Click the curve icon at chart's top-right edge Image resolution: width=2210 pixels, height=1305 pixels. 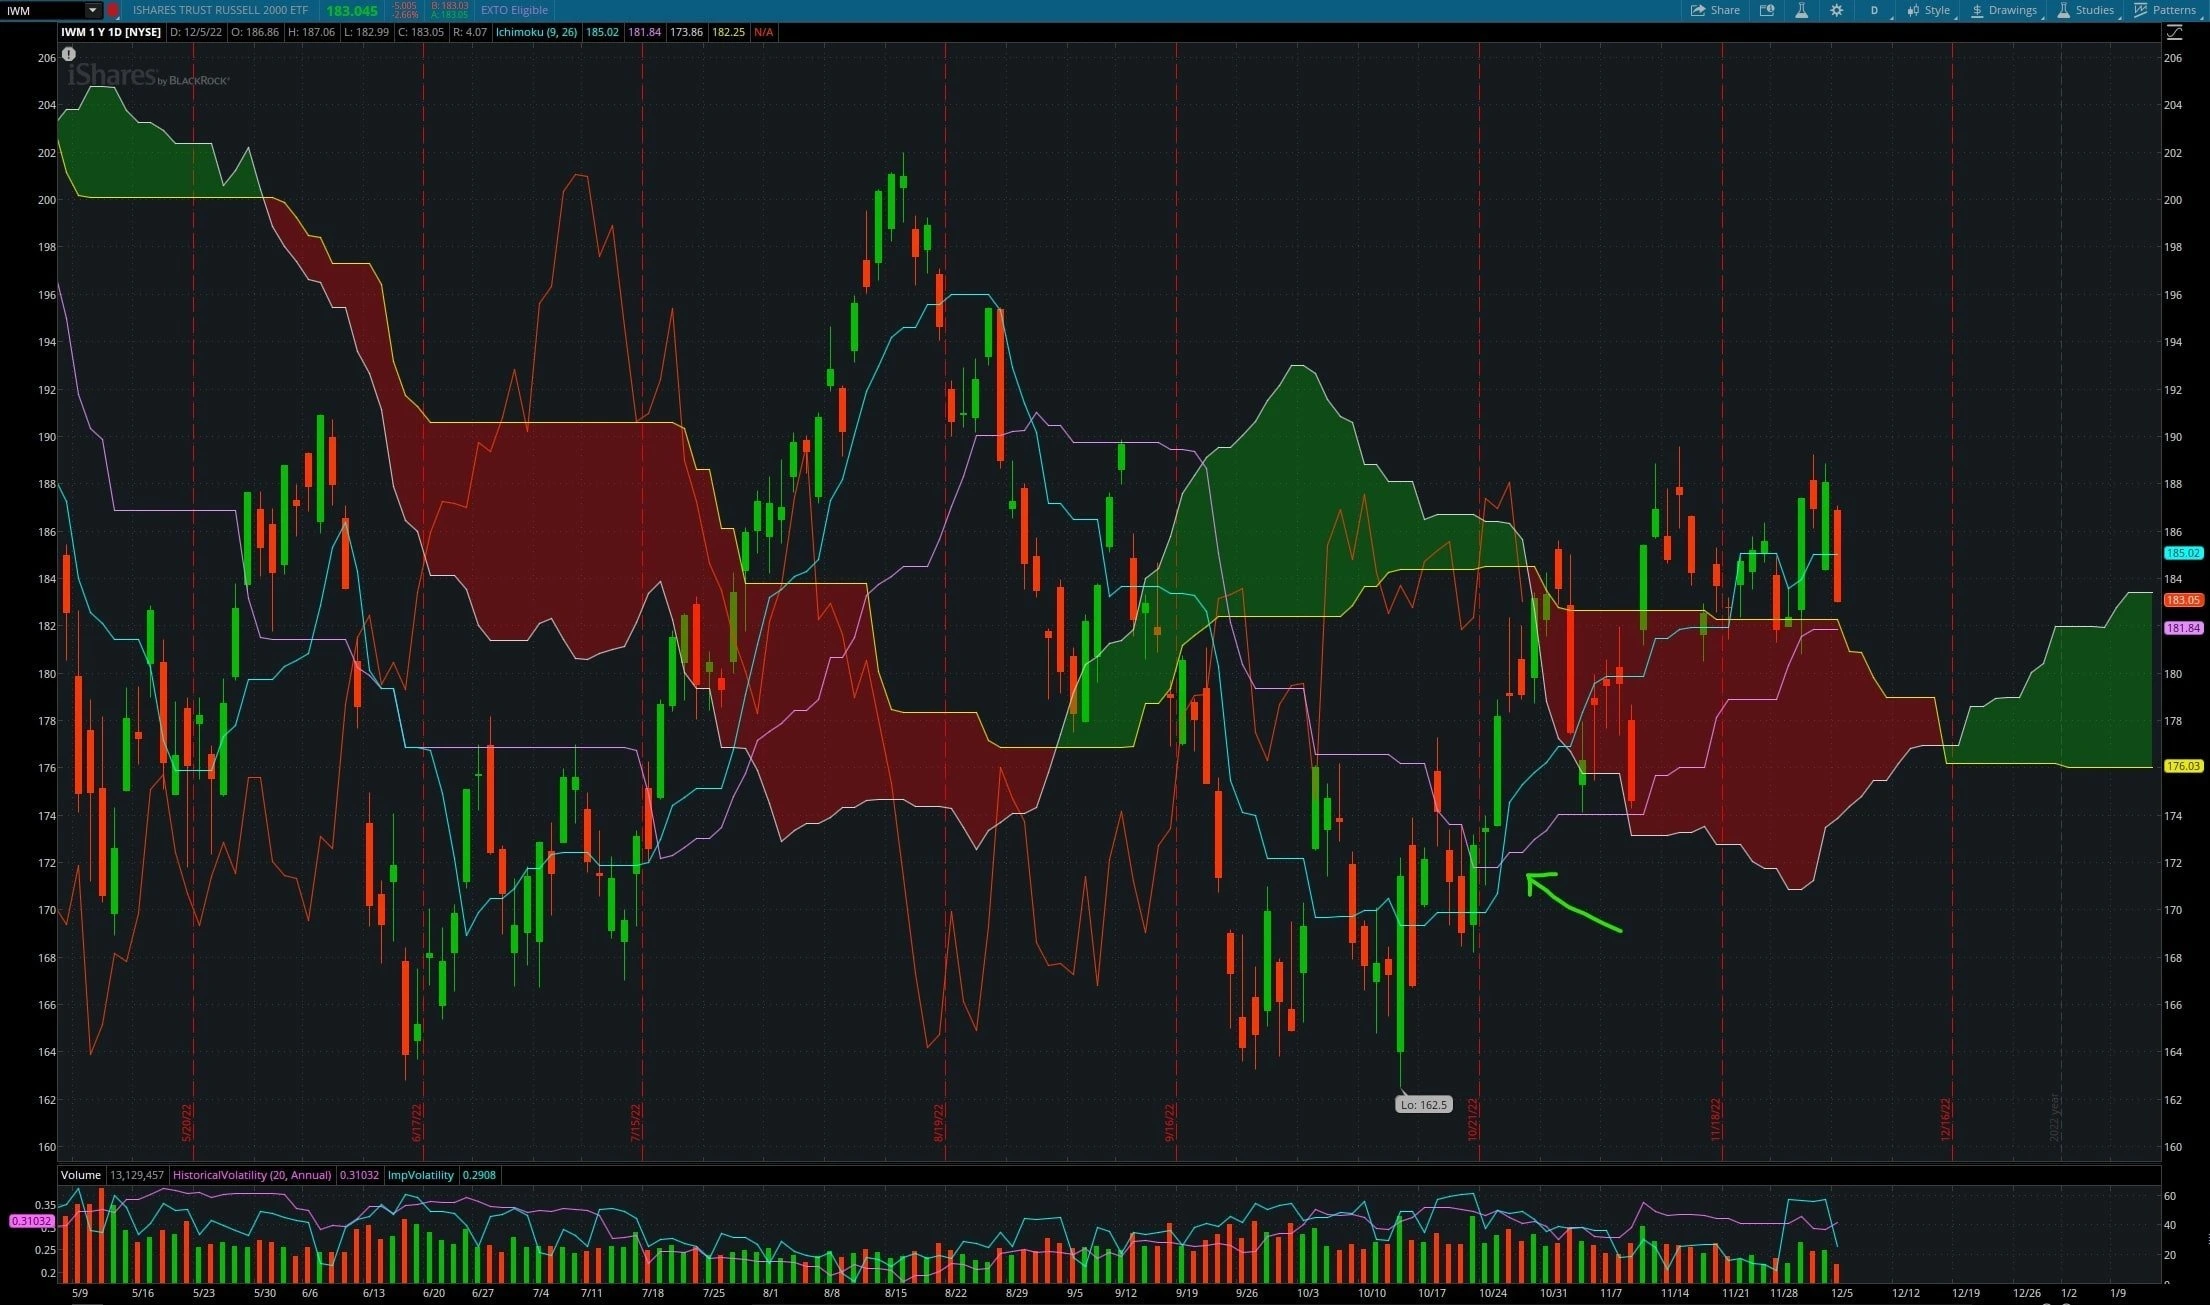(x=2176, y=32)
